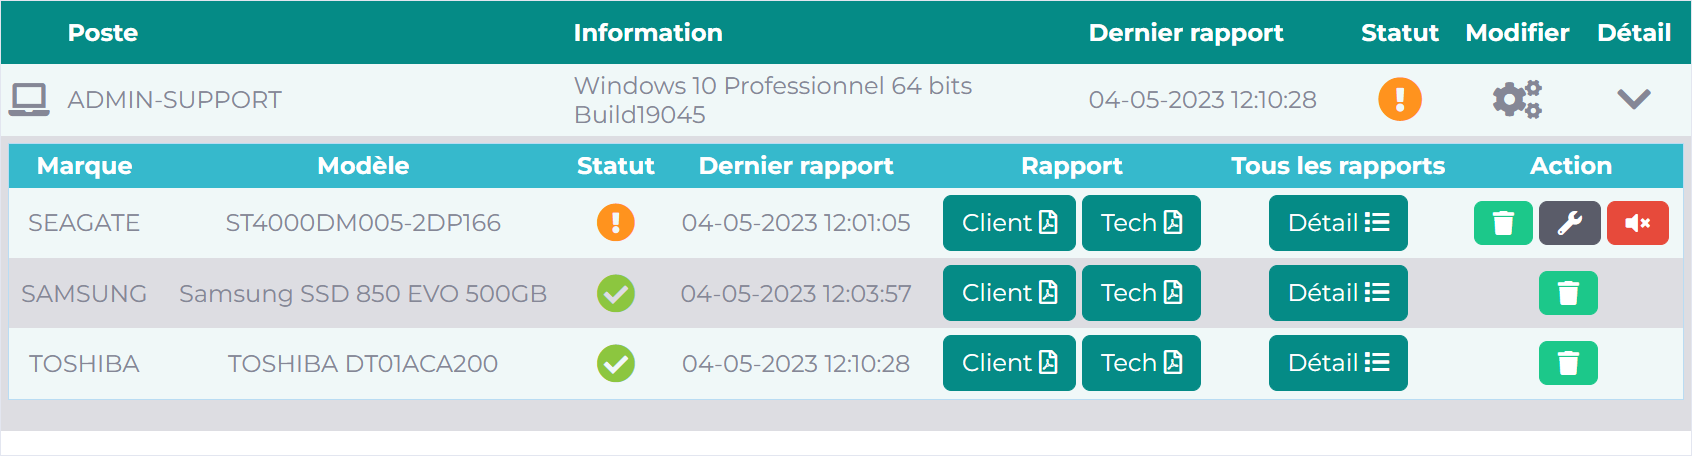Mute alerts for the SEAGATE disk
This screenshot has height=456, width=1692.
(1638, 223)
